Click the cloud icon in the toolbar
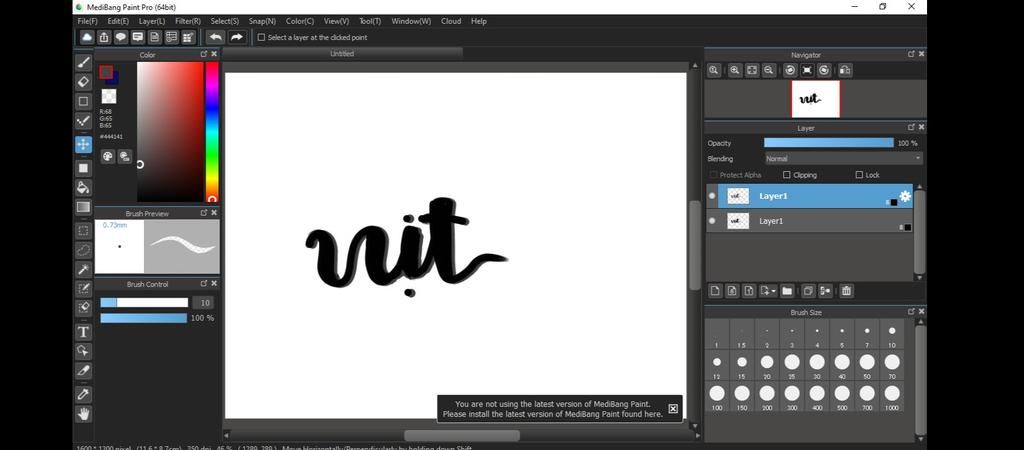Screen dimensions: 1024x450 point(86,37)
